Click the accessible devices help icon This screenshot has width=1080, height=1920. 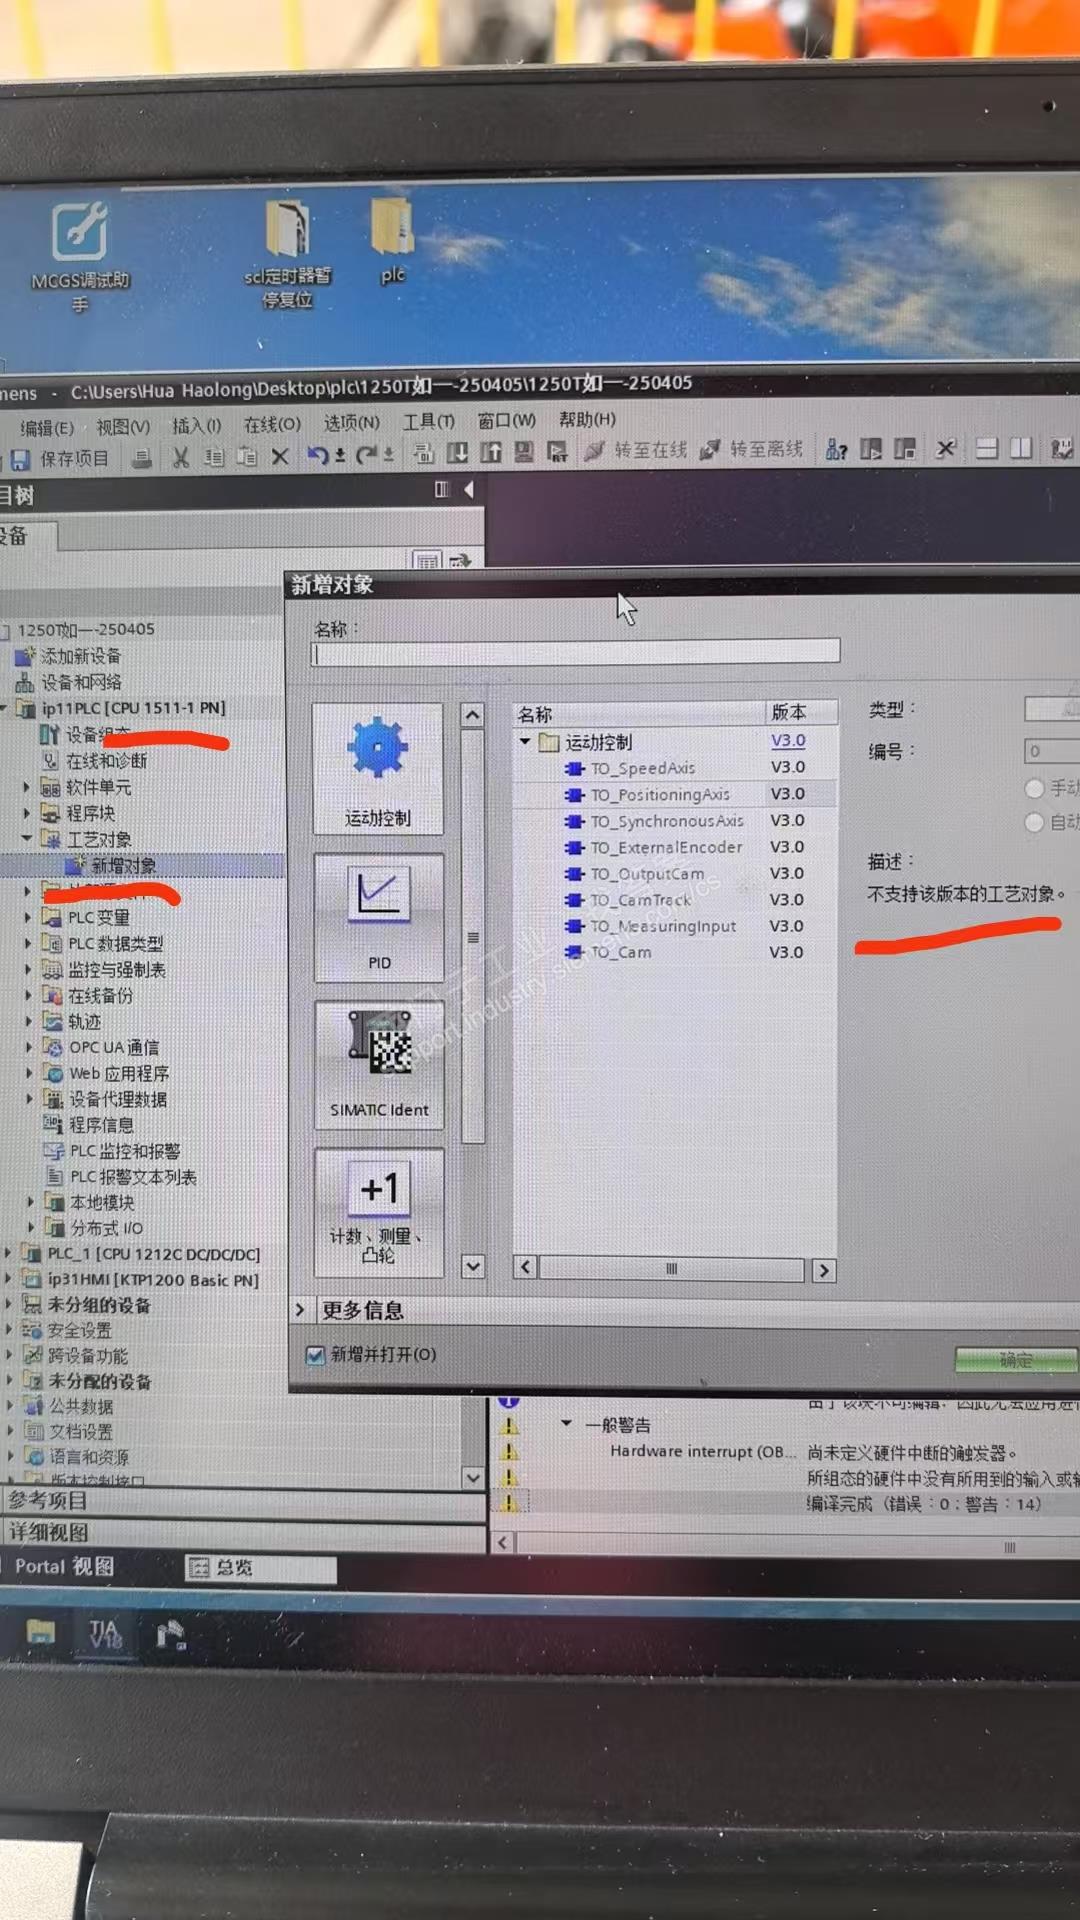(x=836, y=449)
